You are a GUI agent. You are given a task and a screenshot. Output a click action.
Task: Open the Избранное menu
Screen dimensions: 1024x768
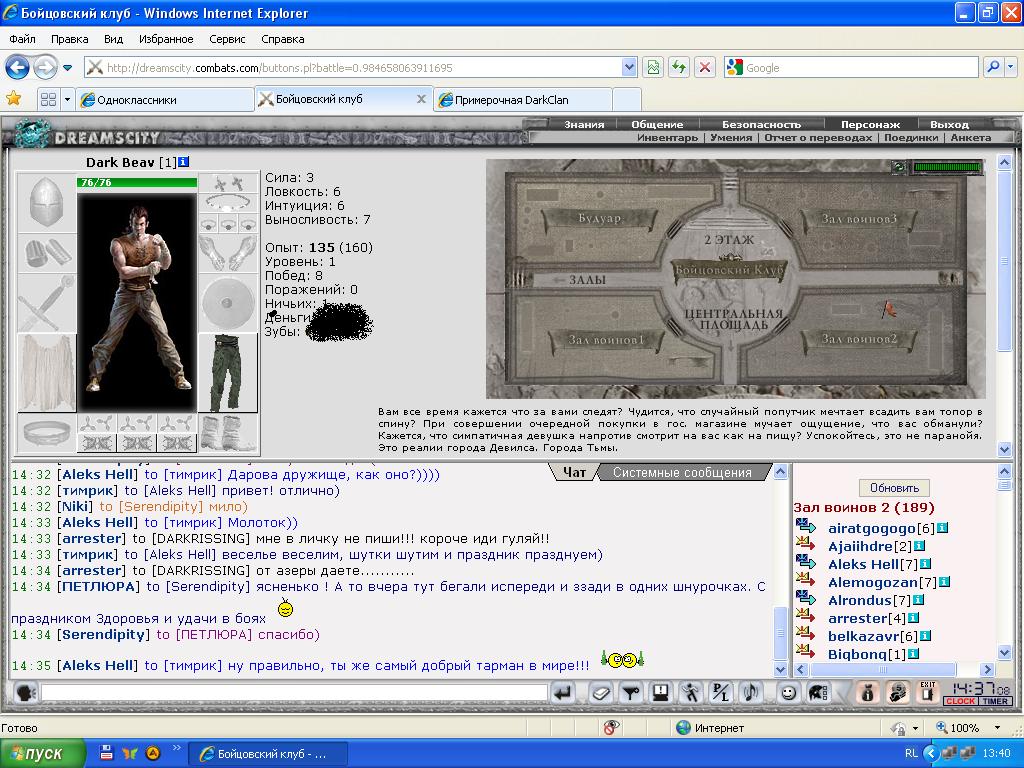pos(166,39)
